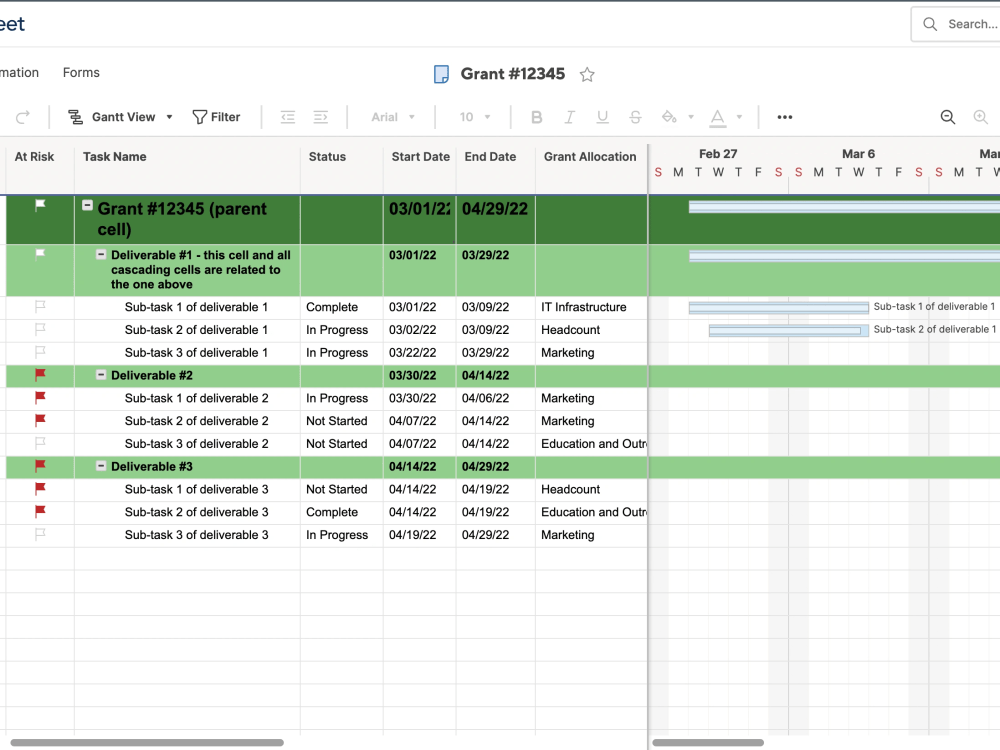Select the indent row icon

(x=319, y=117)
